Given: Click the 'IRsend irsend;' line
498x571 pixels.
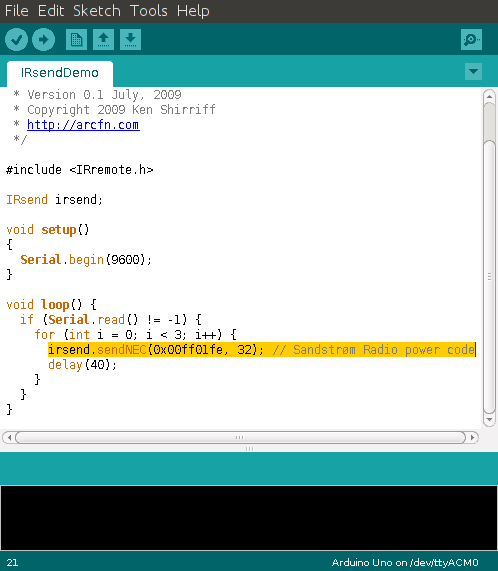Looking at the screenshot, I should 54,200.
